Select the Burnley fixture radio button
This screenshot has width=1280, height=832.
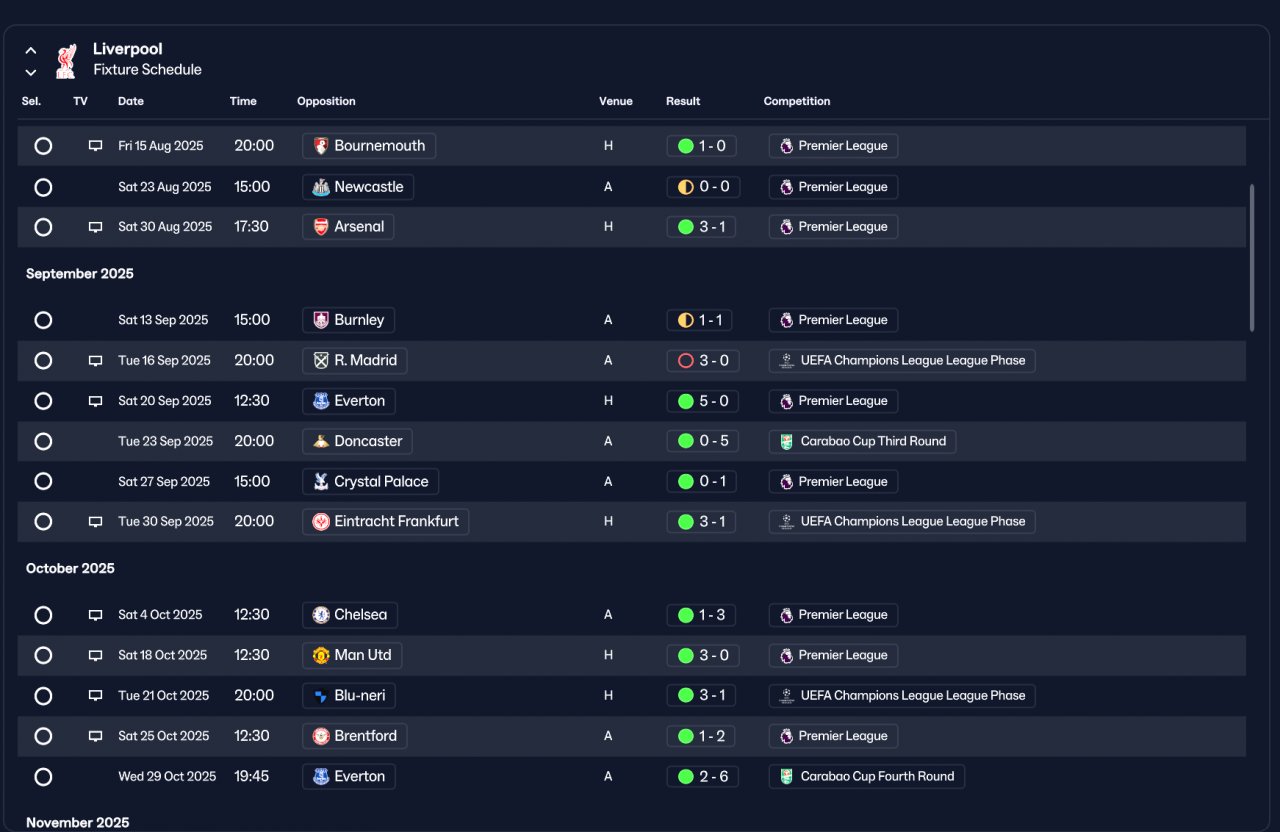pyautogui.click(x=43, y=320)
